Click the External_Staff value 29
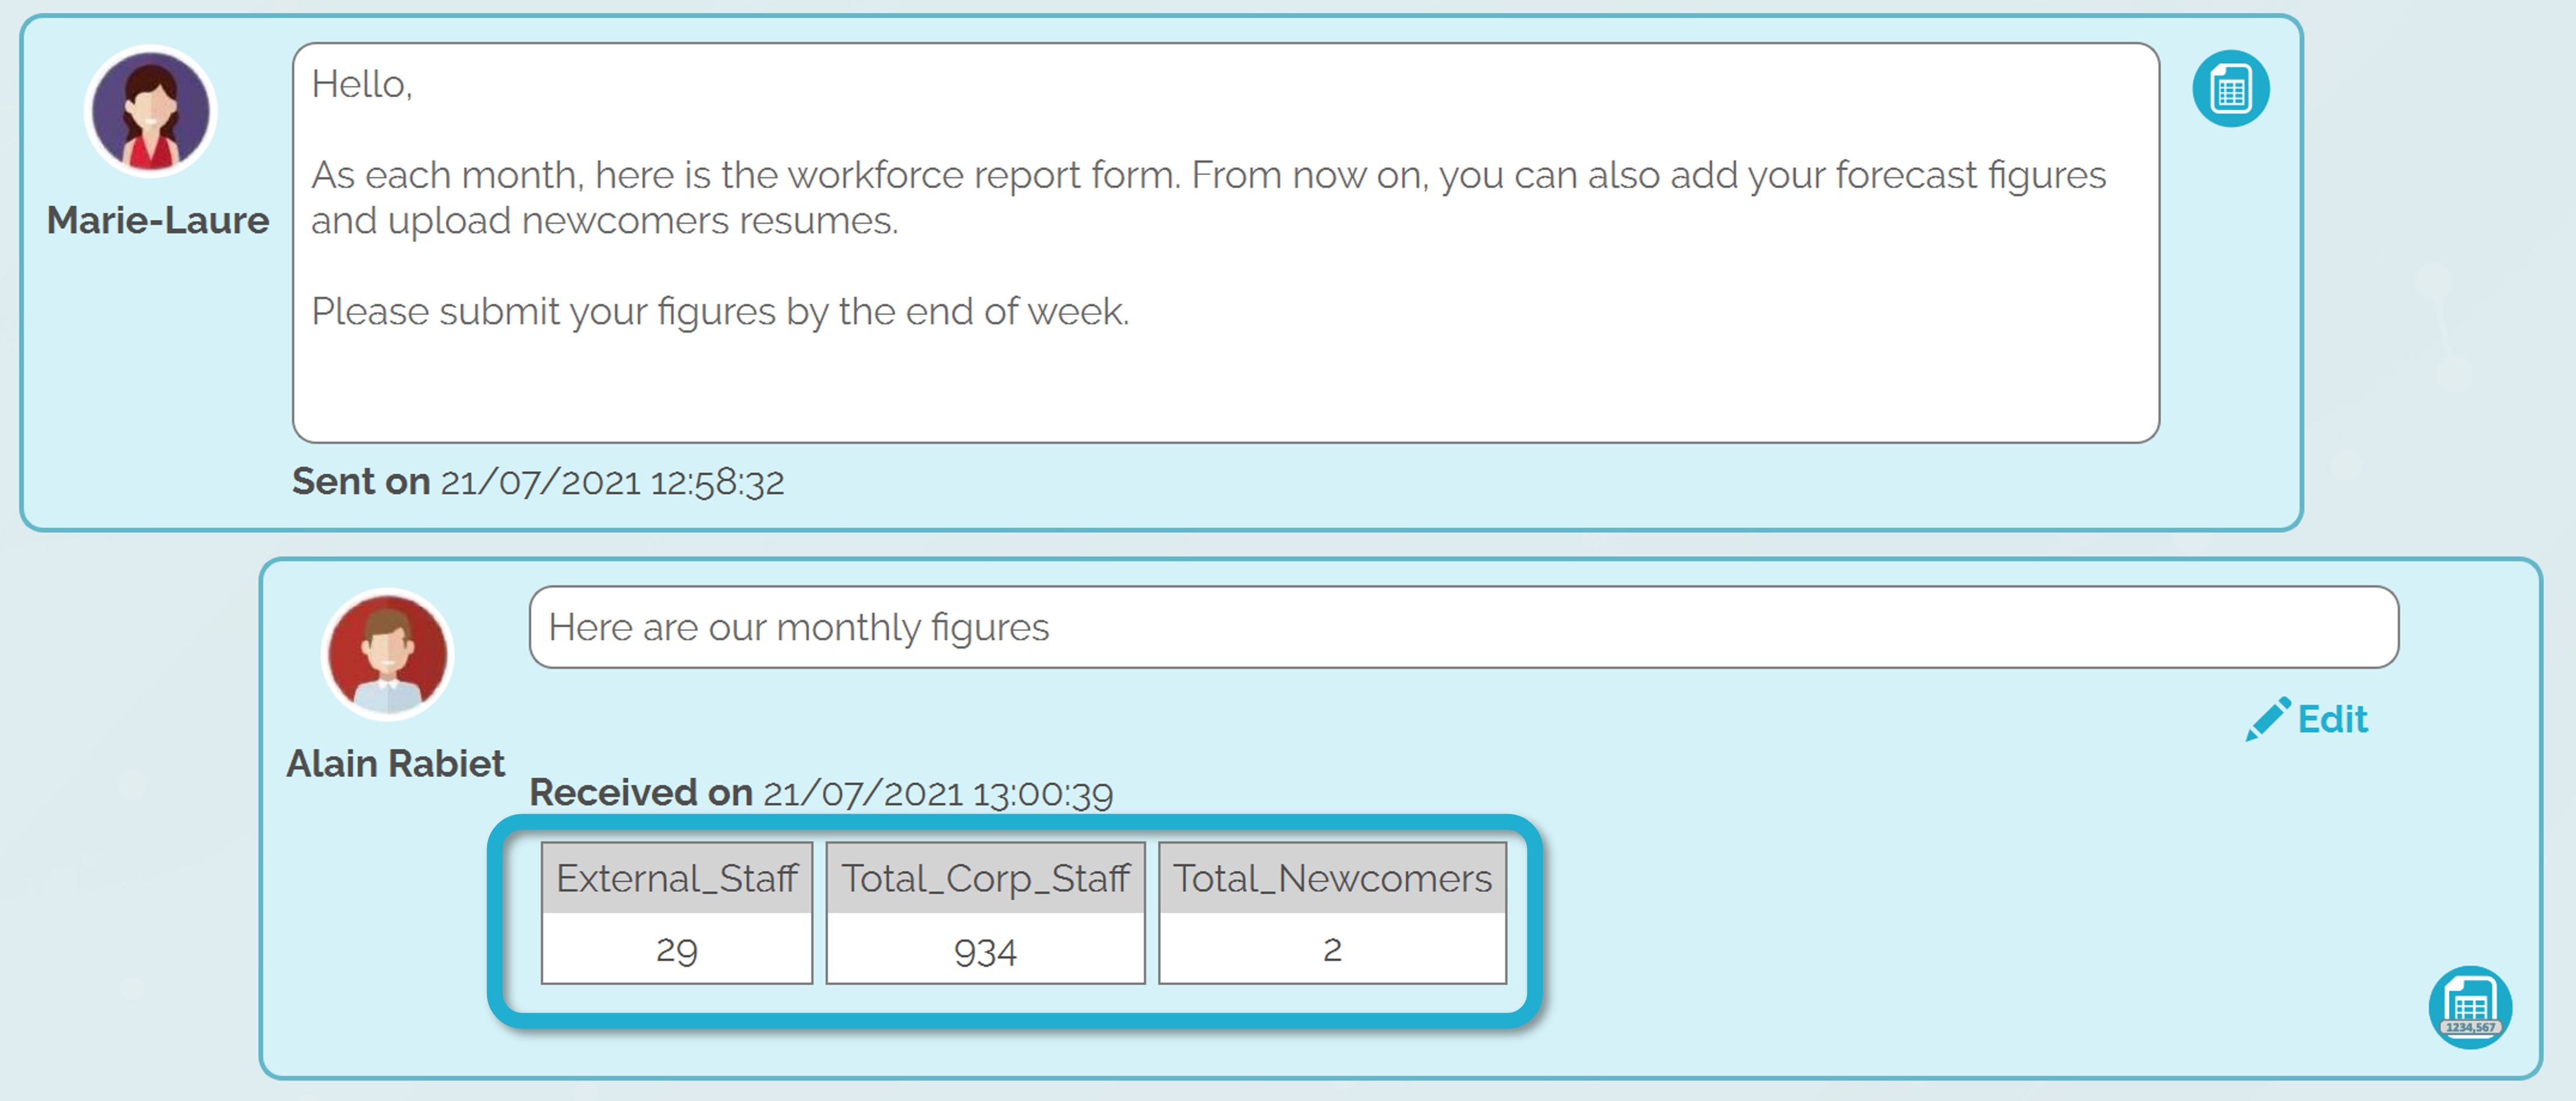This screenshot has height=1101, width=2576. tap(677, 949)
